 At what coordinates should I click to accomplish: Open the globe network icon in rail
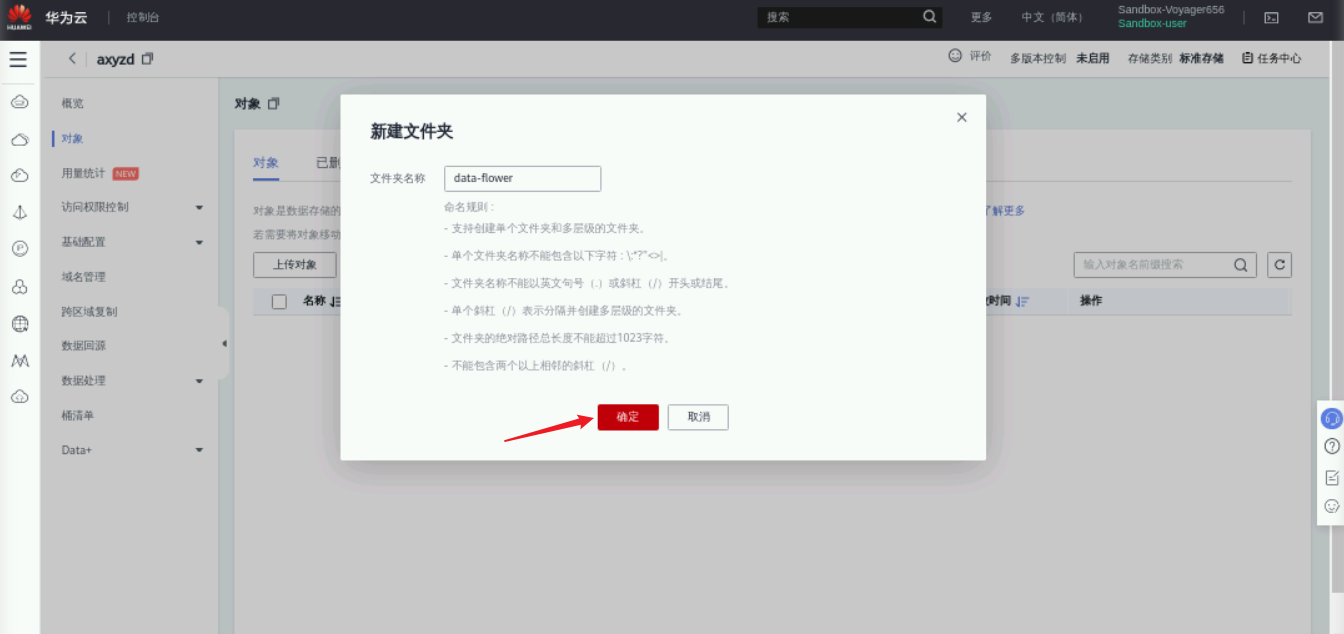[x=19, y=324]
